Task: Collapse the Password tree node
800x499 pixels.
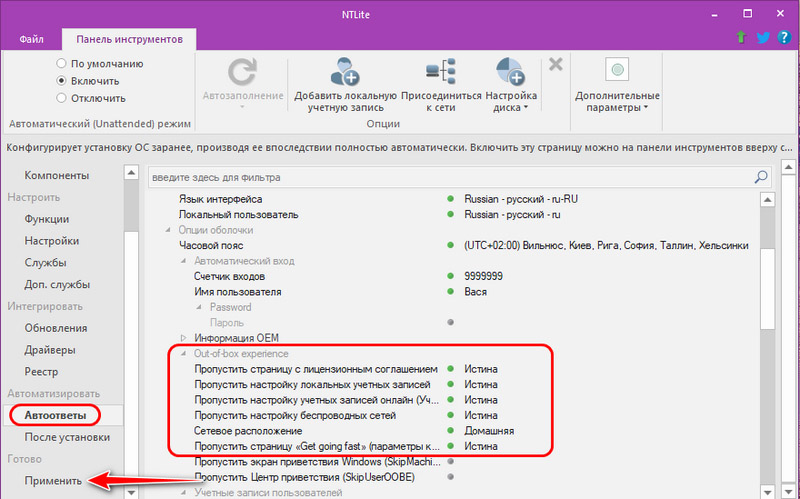Action: pyautogui.click(x=199, y=307)
